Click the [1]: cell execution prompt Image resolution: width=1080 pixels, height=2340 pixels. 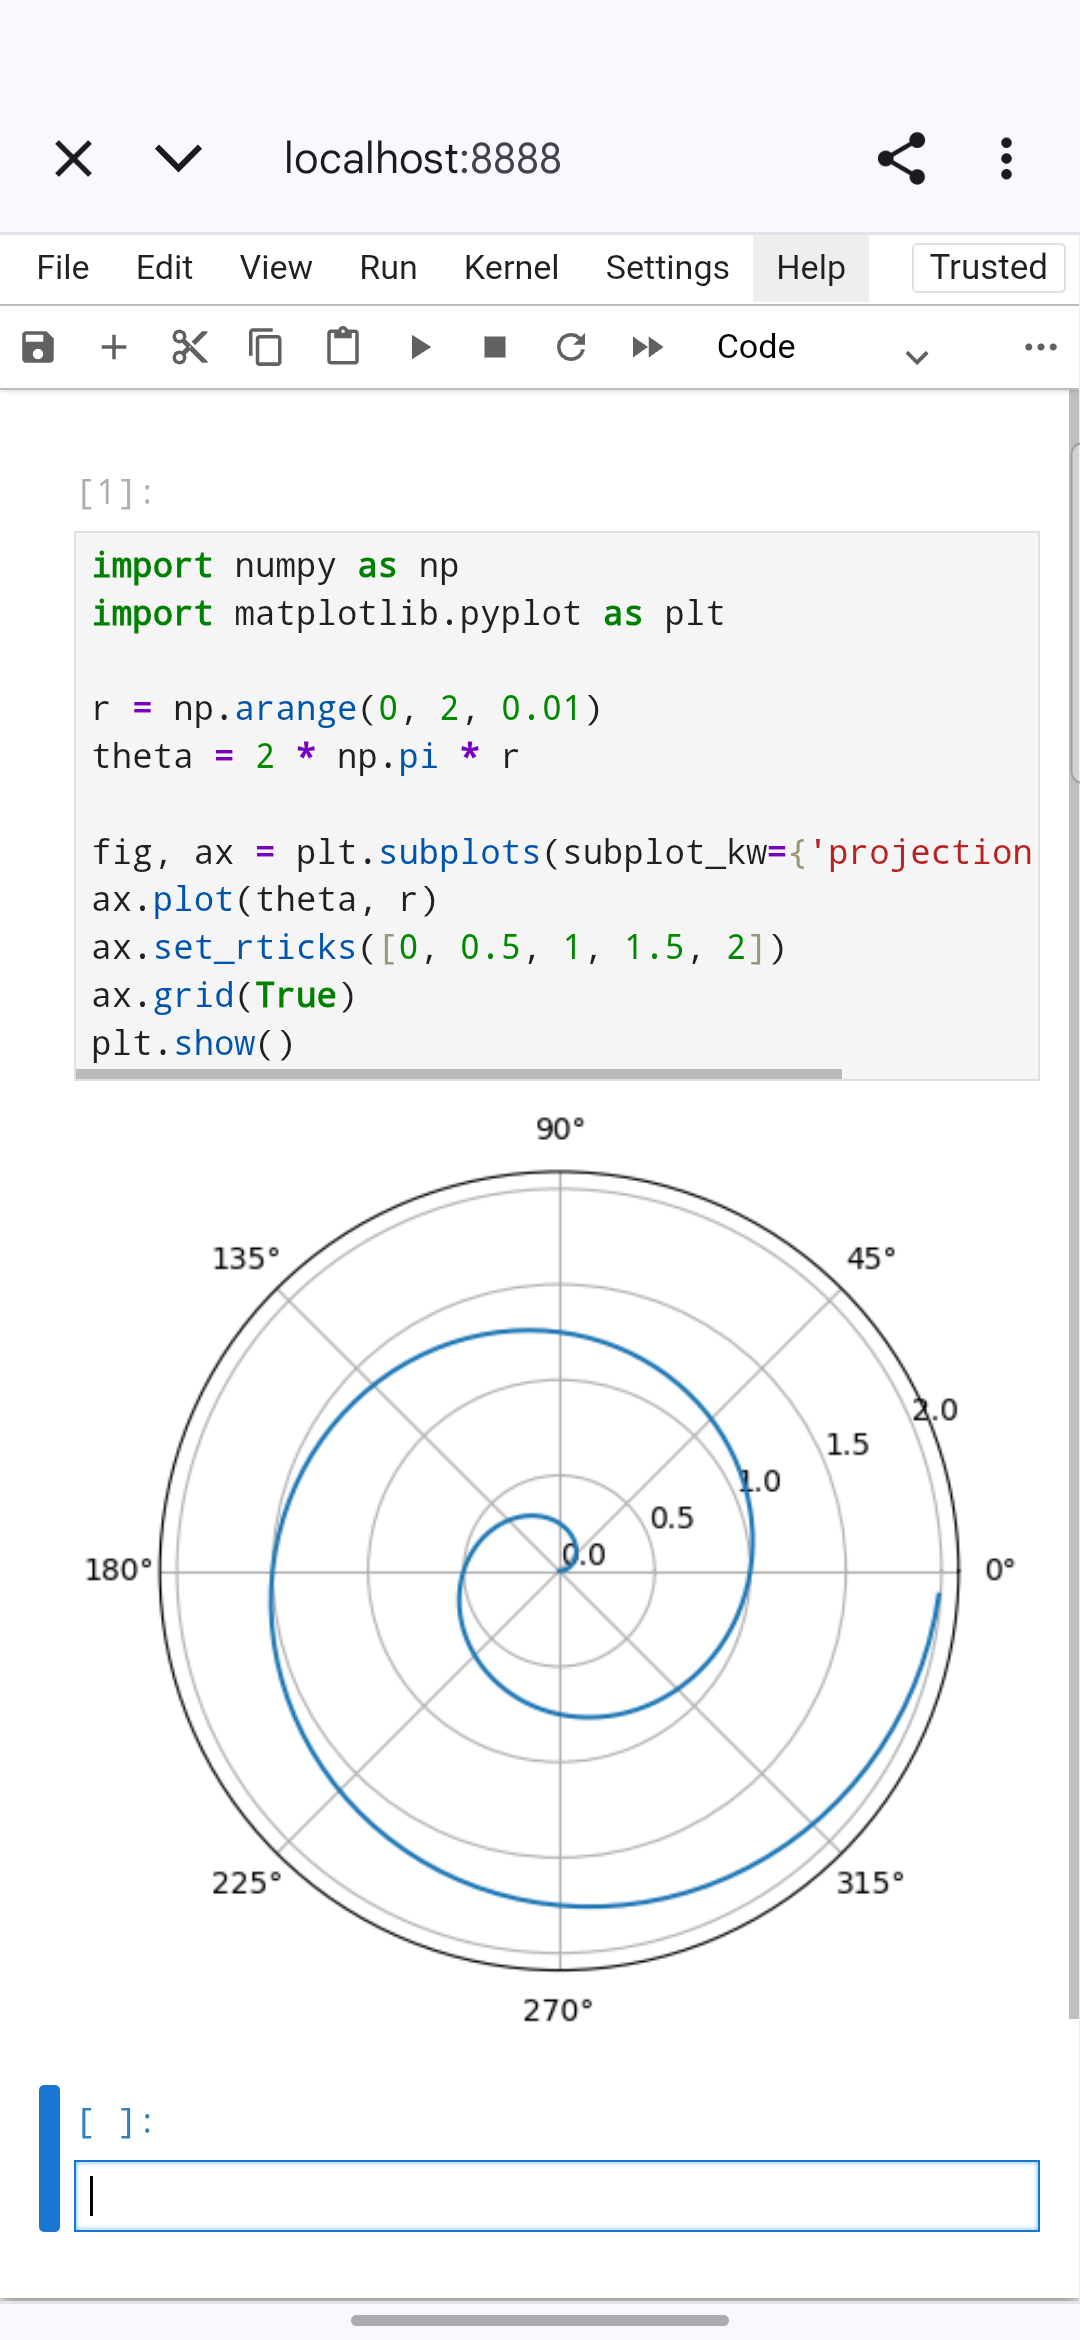coord(116,492)
